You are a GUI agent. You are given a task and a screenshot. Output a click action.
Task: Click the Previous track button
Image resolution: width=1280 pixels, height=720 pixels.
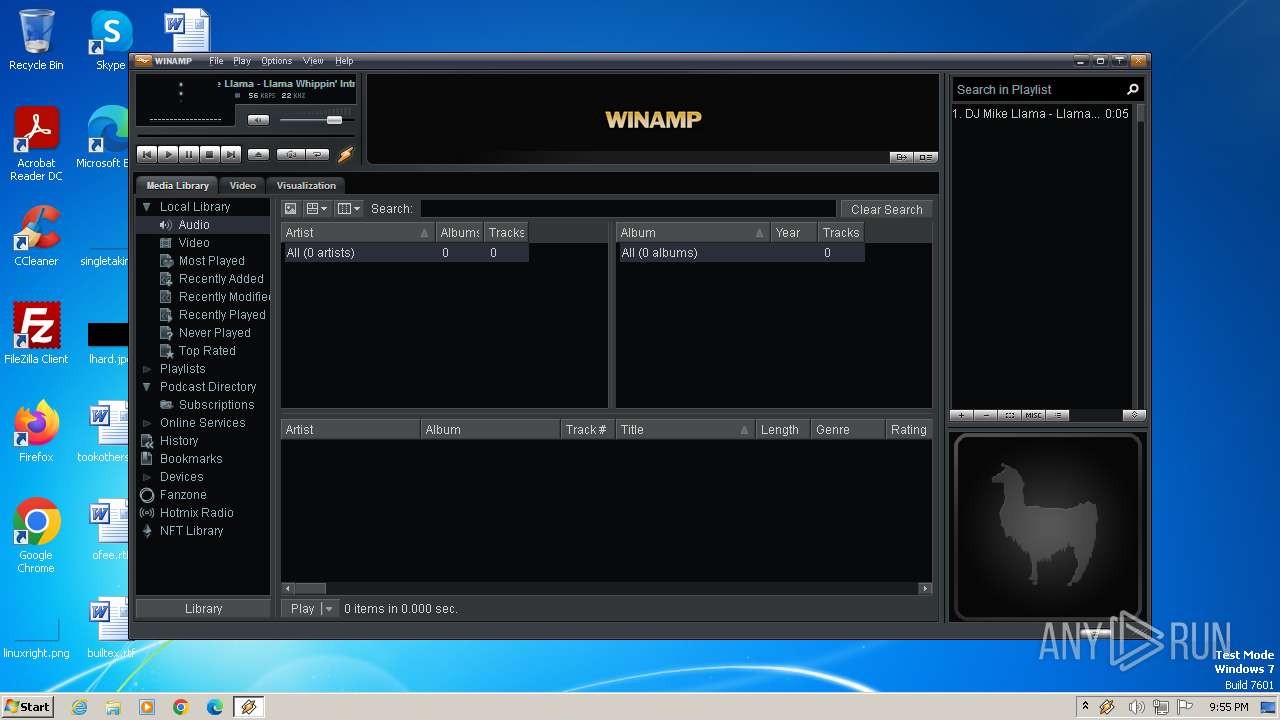tap(147, 154)
